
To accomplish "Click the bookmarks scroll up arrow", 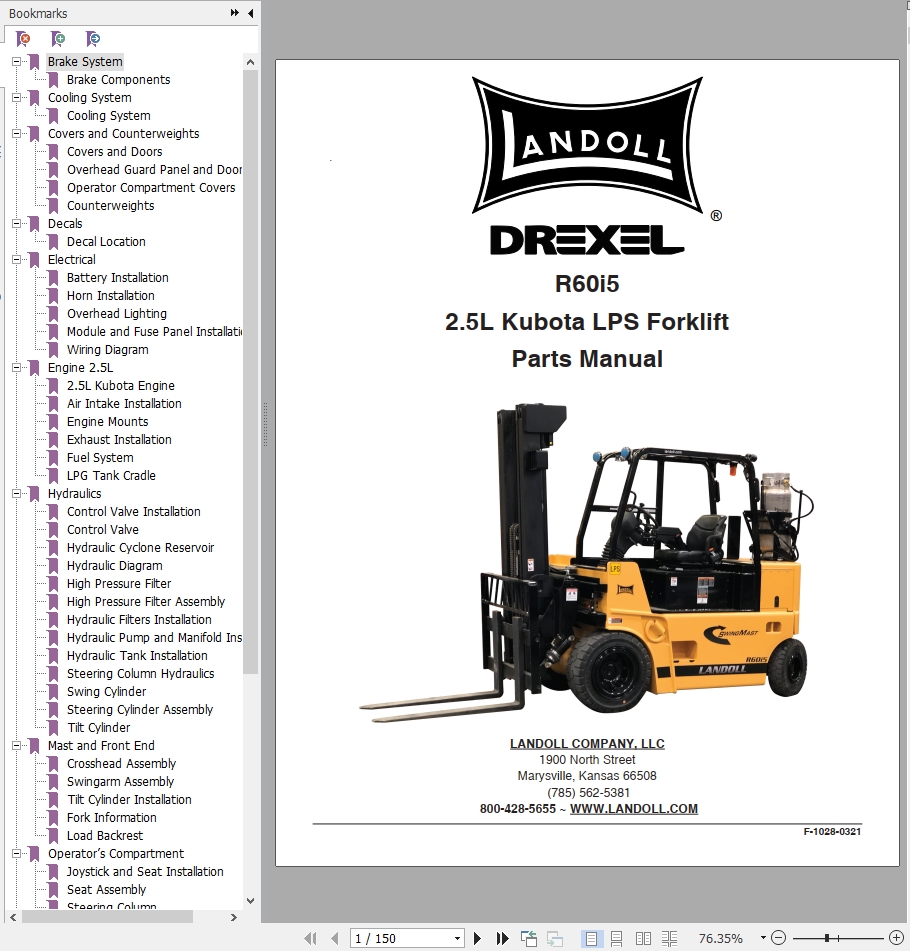I will (250, 62).
